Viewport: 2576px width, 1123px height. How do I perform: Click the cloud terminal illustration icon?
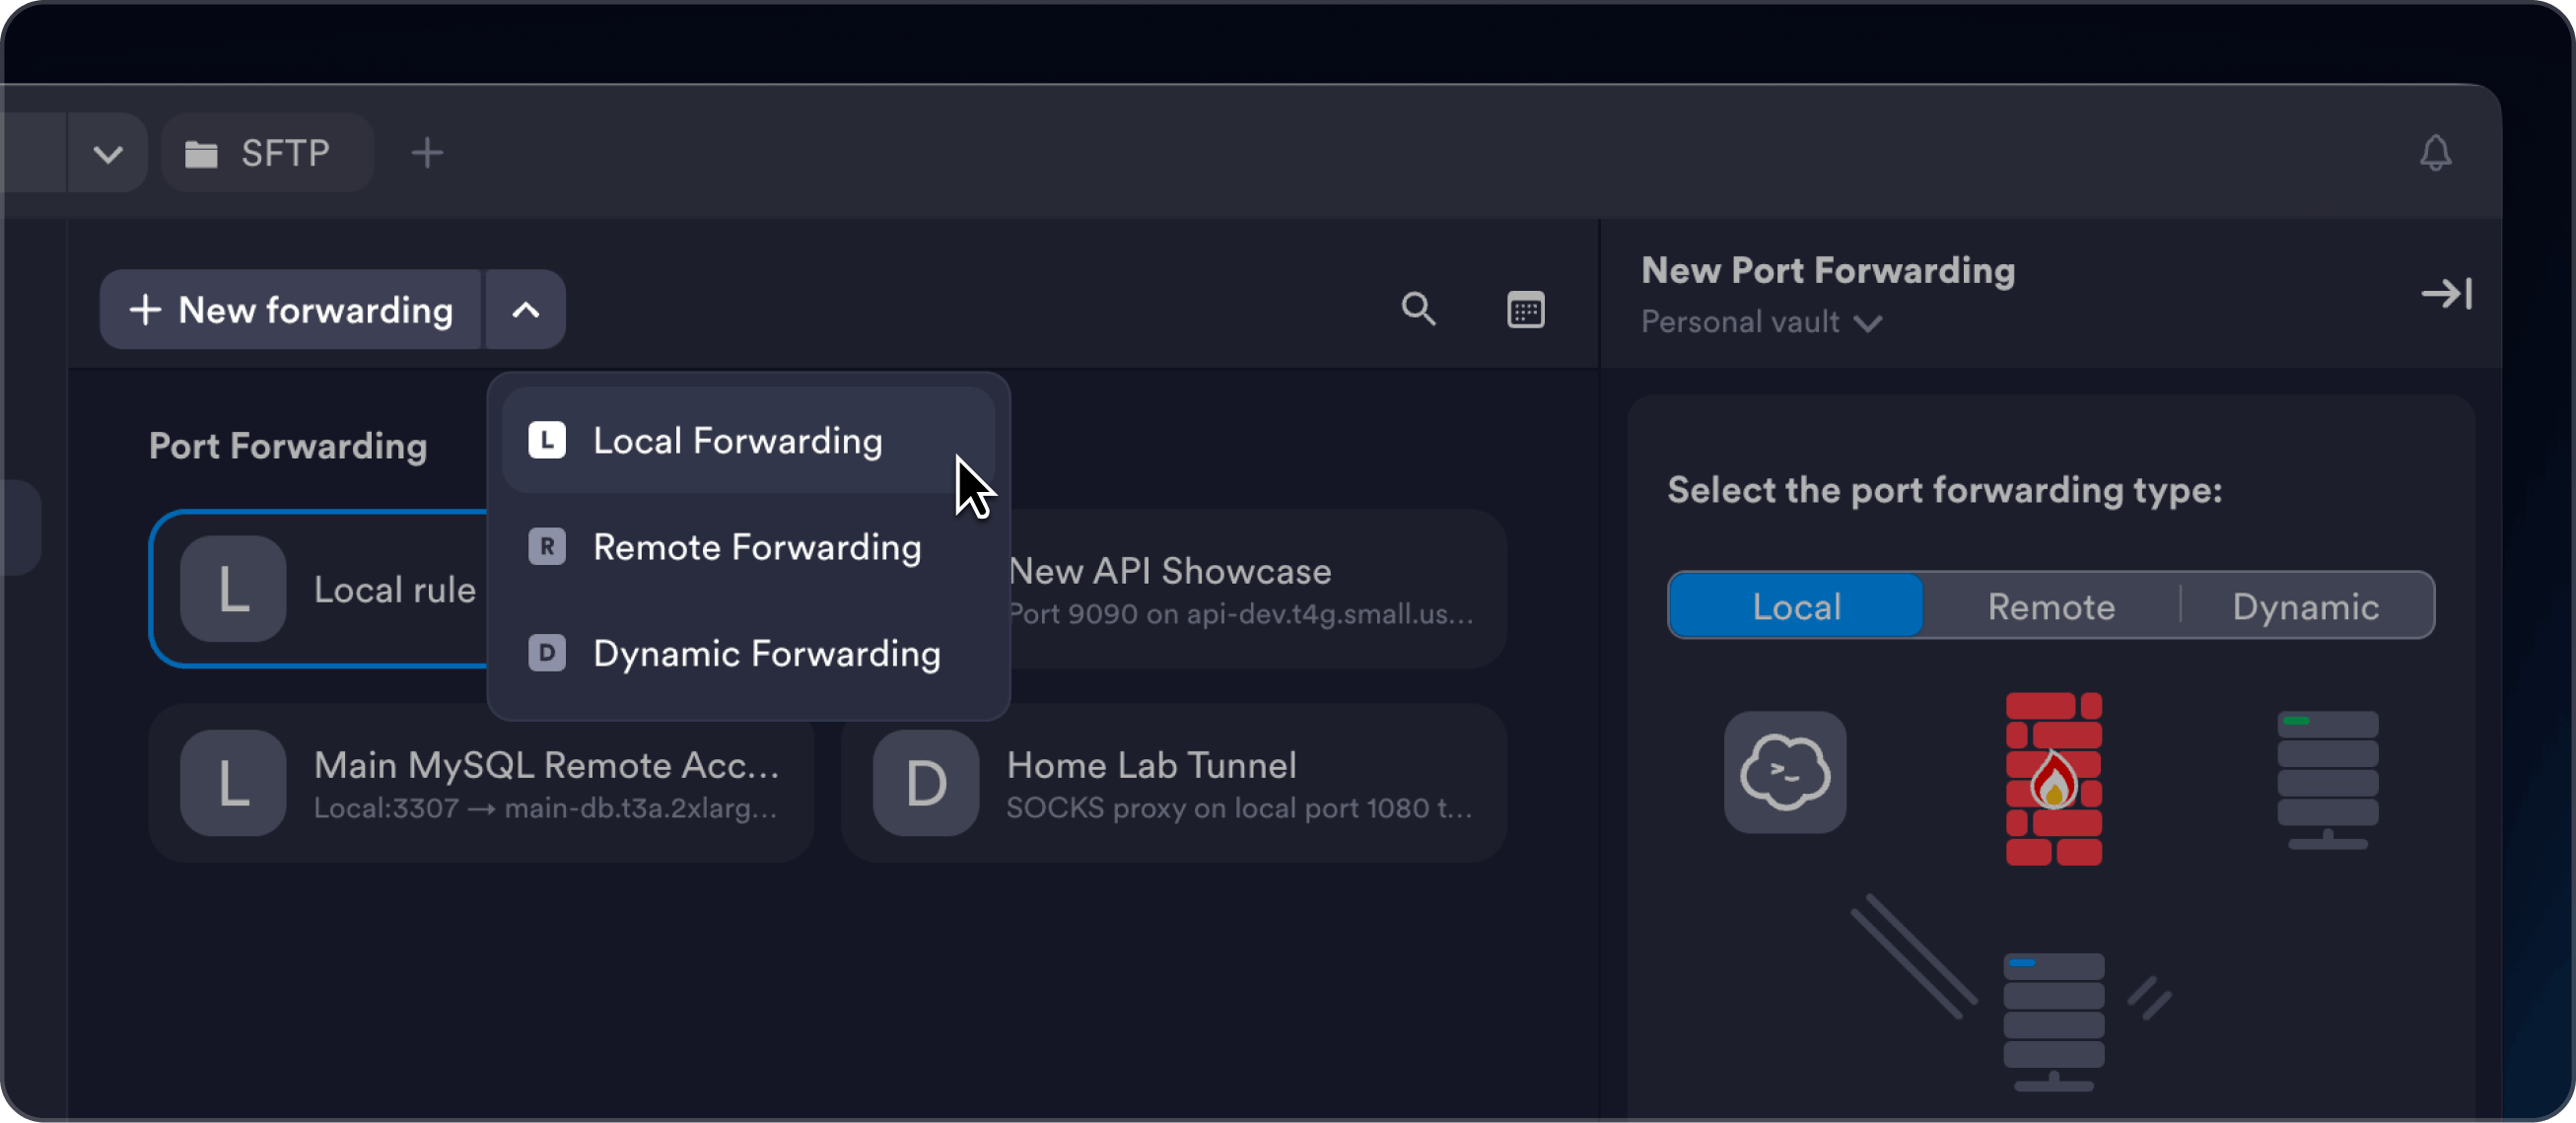[1785, 772]
